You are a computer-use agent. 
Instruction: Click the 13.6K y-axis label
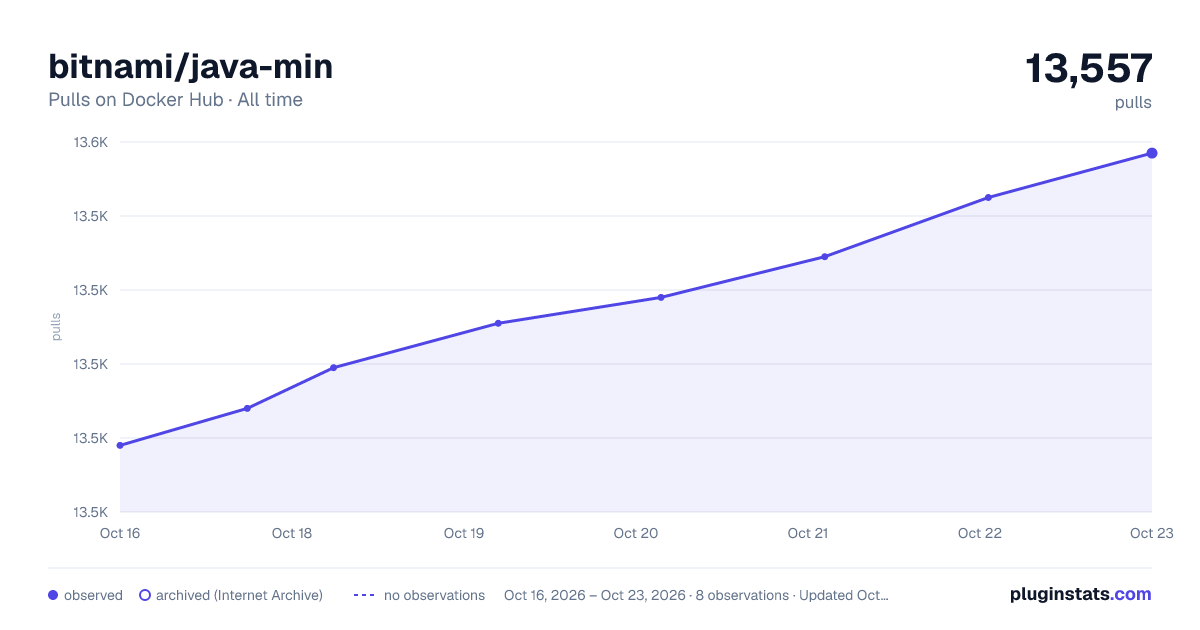90,142
